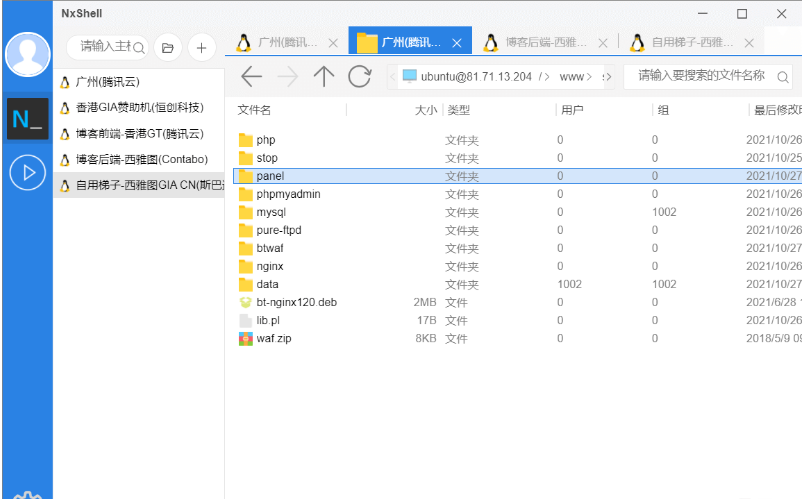Viewport: 810px width, 499px height.
Task: Expand the chevron after the root slash
Action: point(547,77)
